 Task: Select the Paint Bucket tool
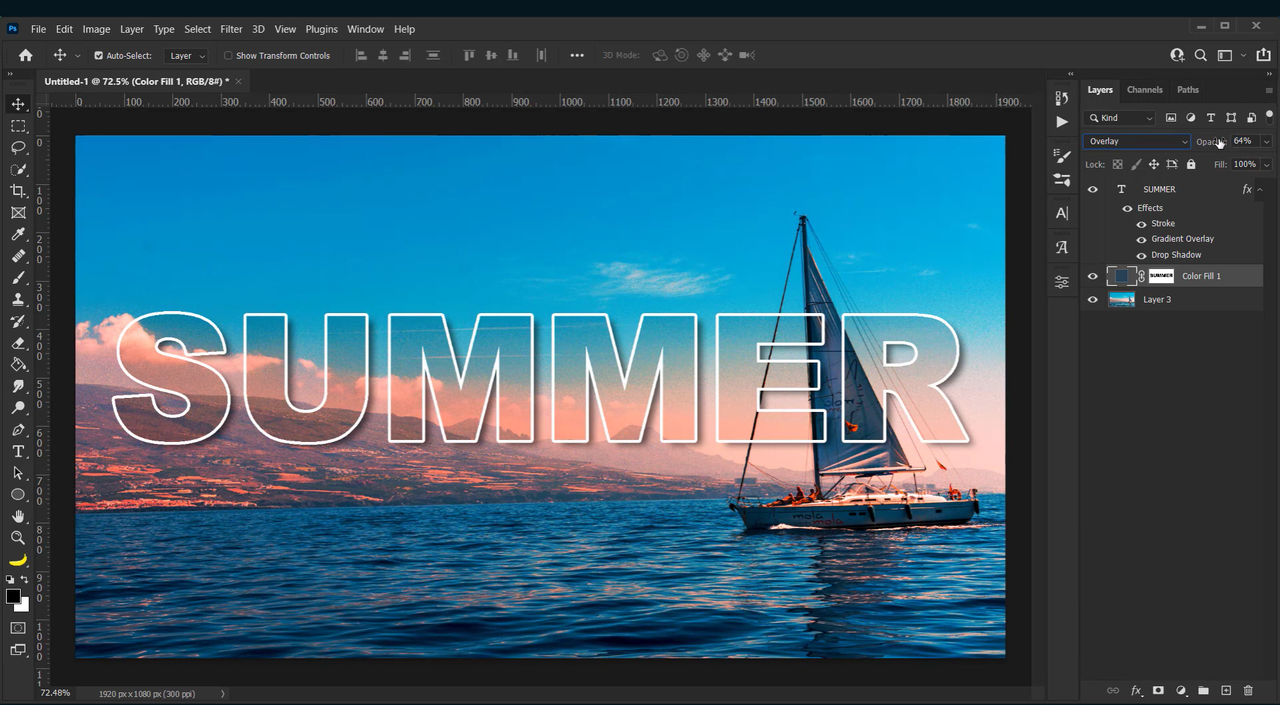[x=18, y=365]
